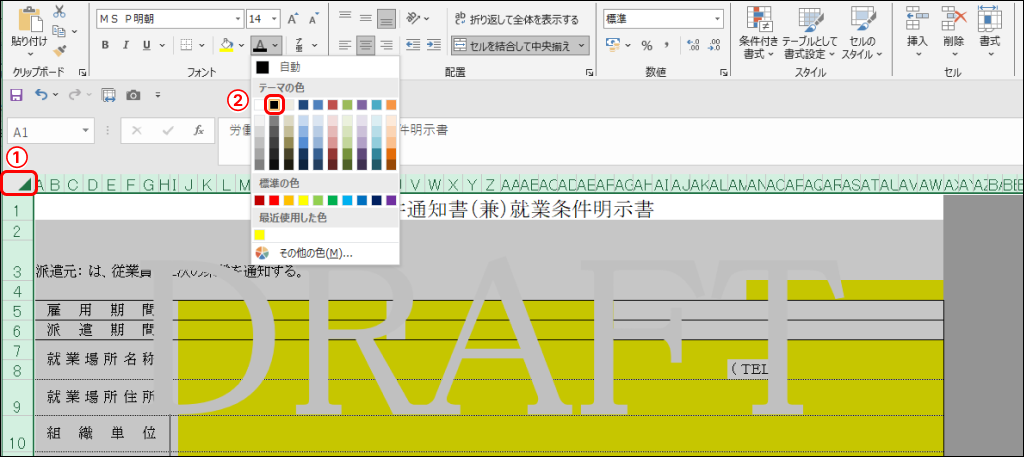1024x457 pixels.
Task: Increase indent icon in alignment group
Action: point(434,45)
